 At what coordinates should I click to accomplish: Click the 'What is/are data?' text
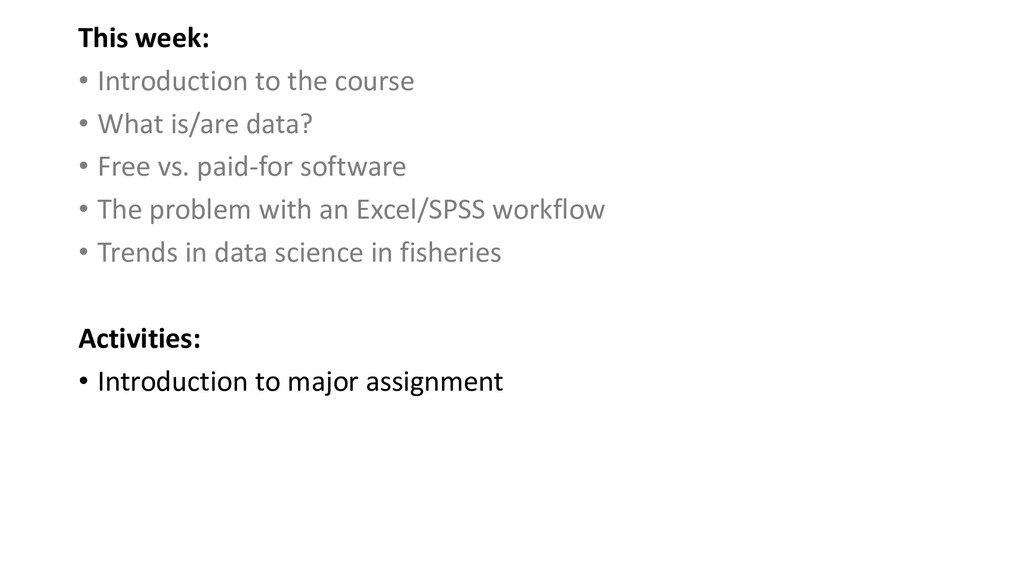pyautogui.click(x=205, y=124)
